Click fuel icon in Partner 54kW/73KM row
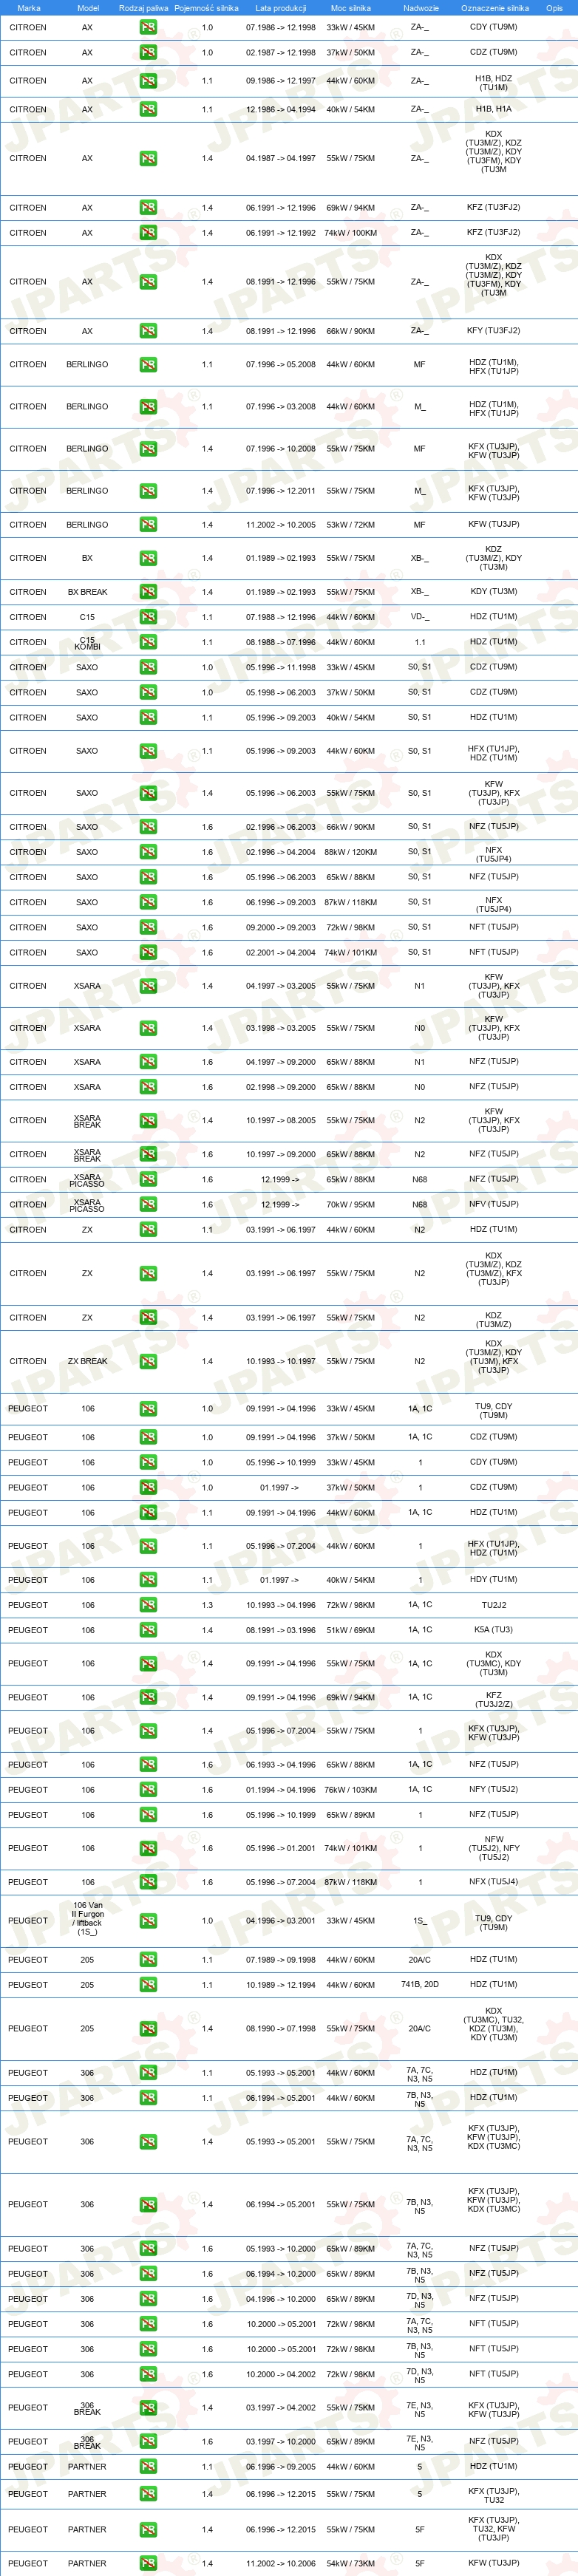Image resolution: width=578 pixels, height=2576 pixels. 148,2564
